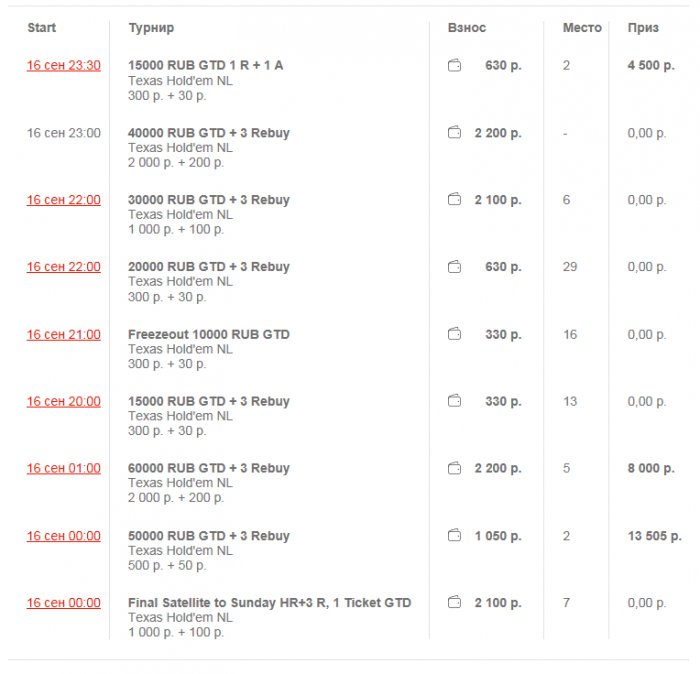The height and width of the screenshot is (674, 700).
Task: Click wallet icon in Freezeout 10000 row
Action: click(x=454, y=334)
